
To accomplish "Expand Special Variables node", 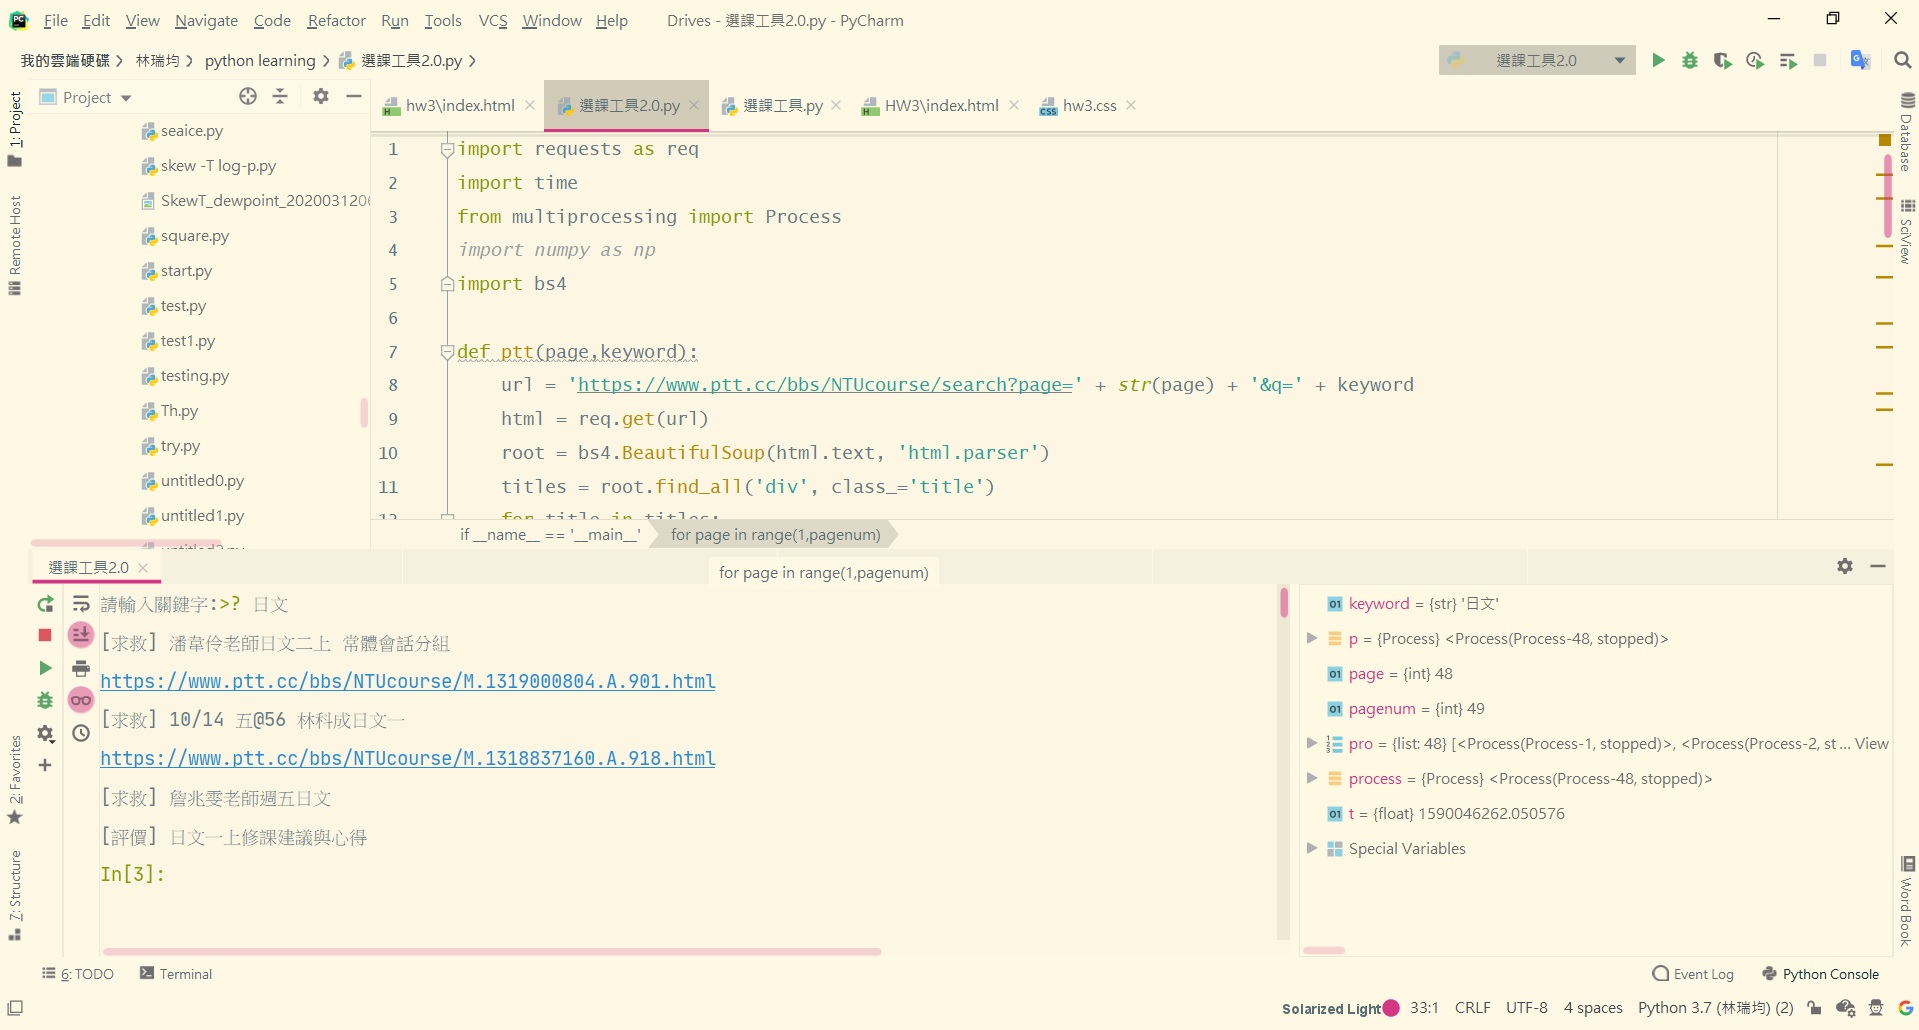I will (x=1312, y=848).
